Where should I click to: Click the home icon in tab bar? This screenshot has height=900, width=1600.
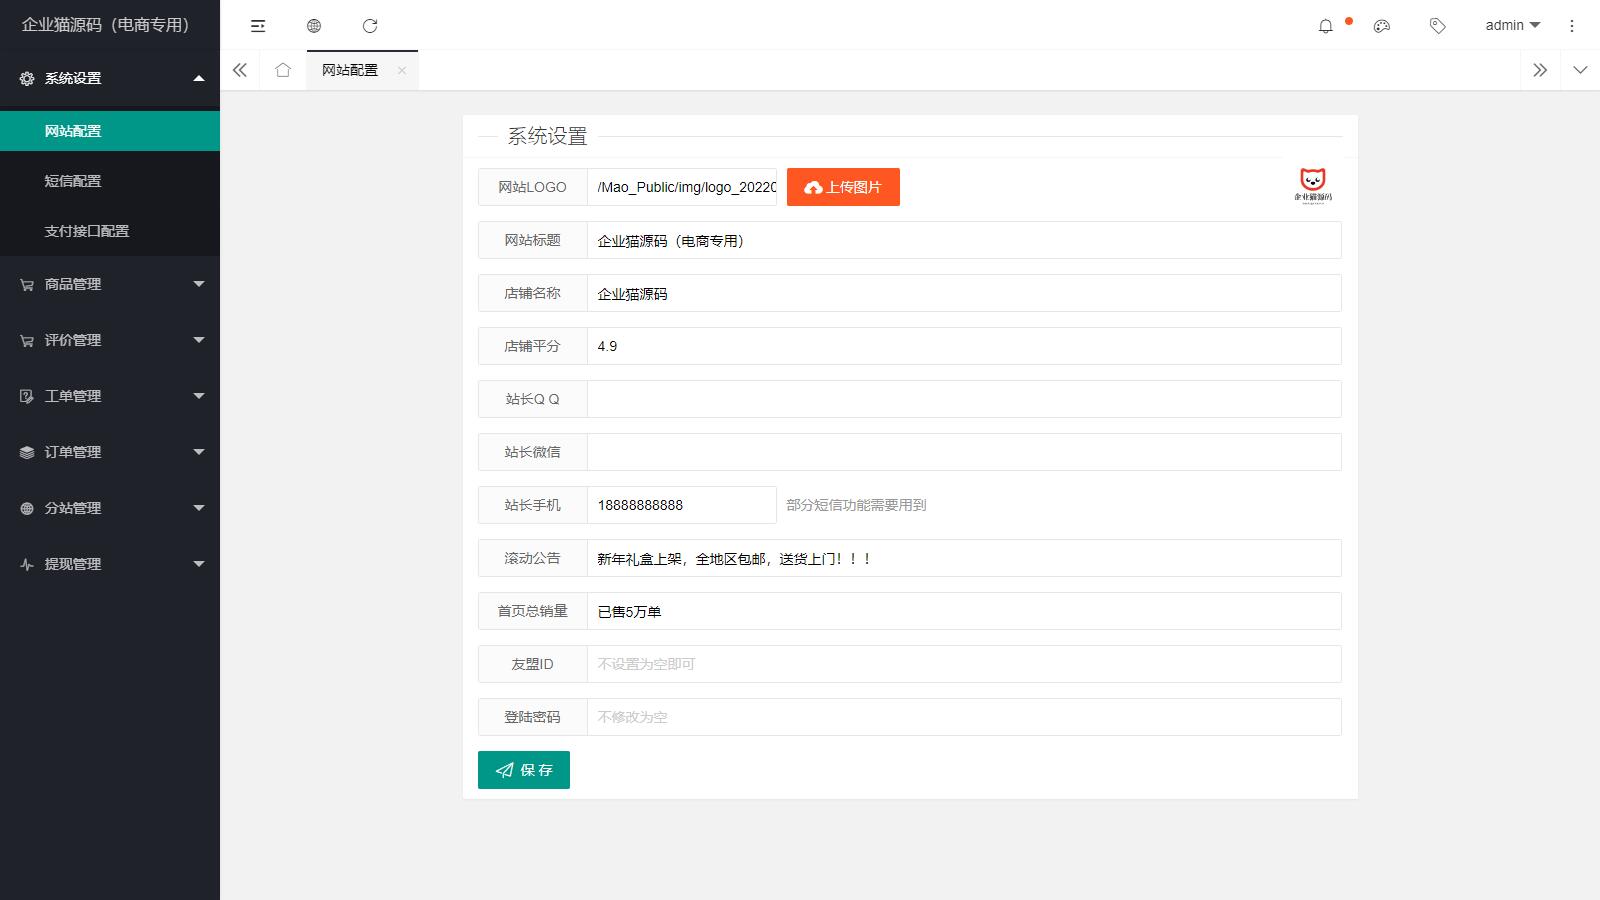pos(283,70)
